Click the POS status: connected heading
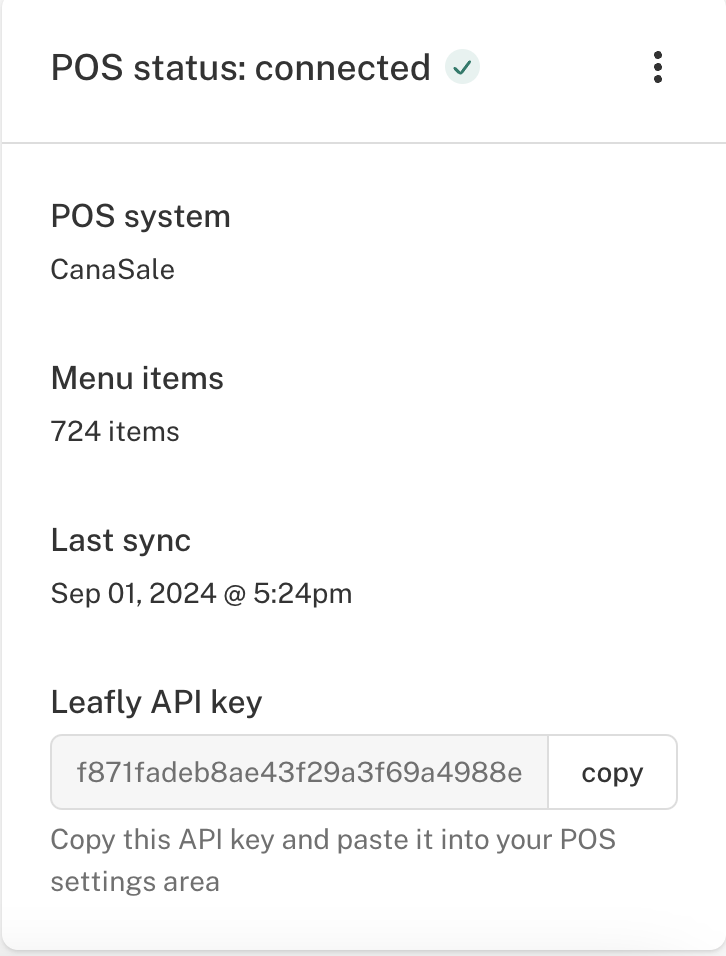 [238, 68]
